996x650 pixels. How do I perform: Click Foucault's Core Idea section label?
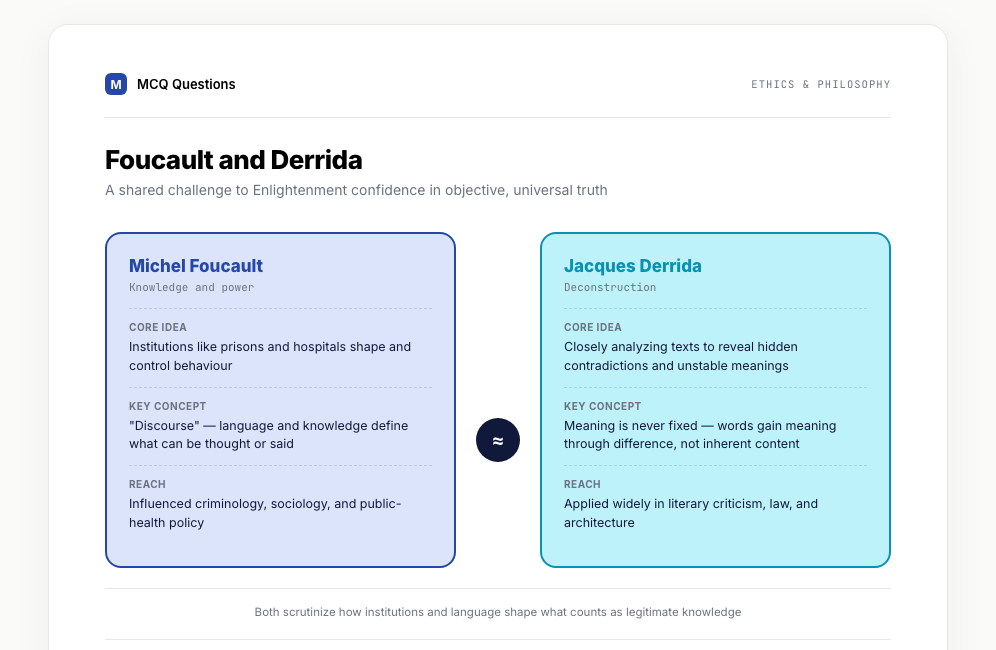pos(158,327)
